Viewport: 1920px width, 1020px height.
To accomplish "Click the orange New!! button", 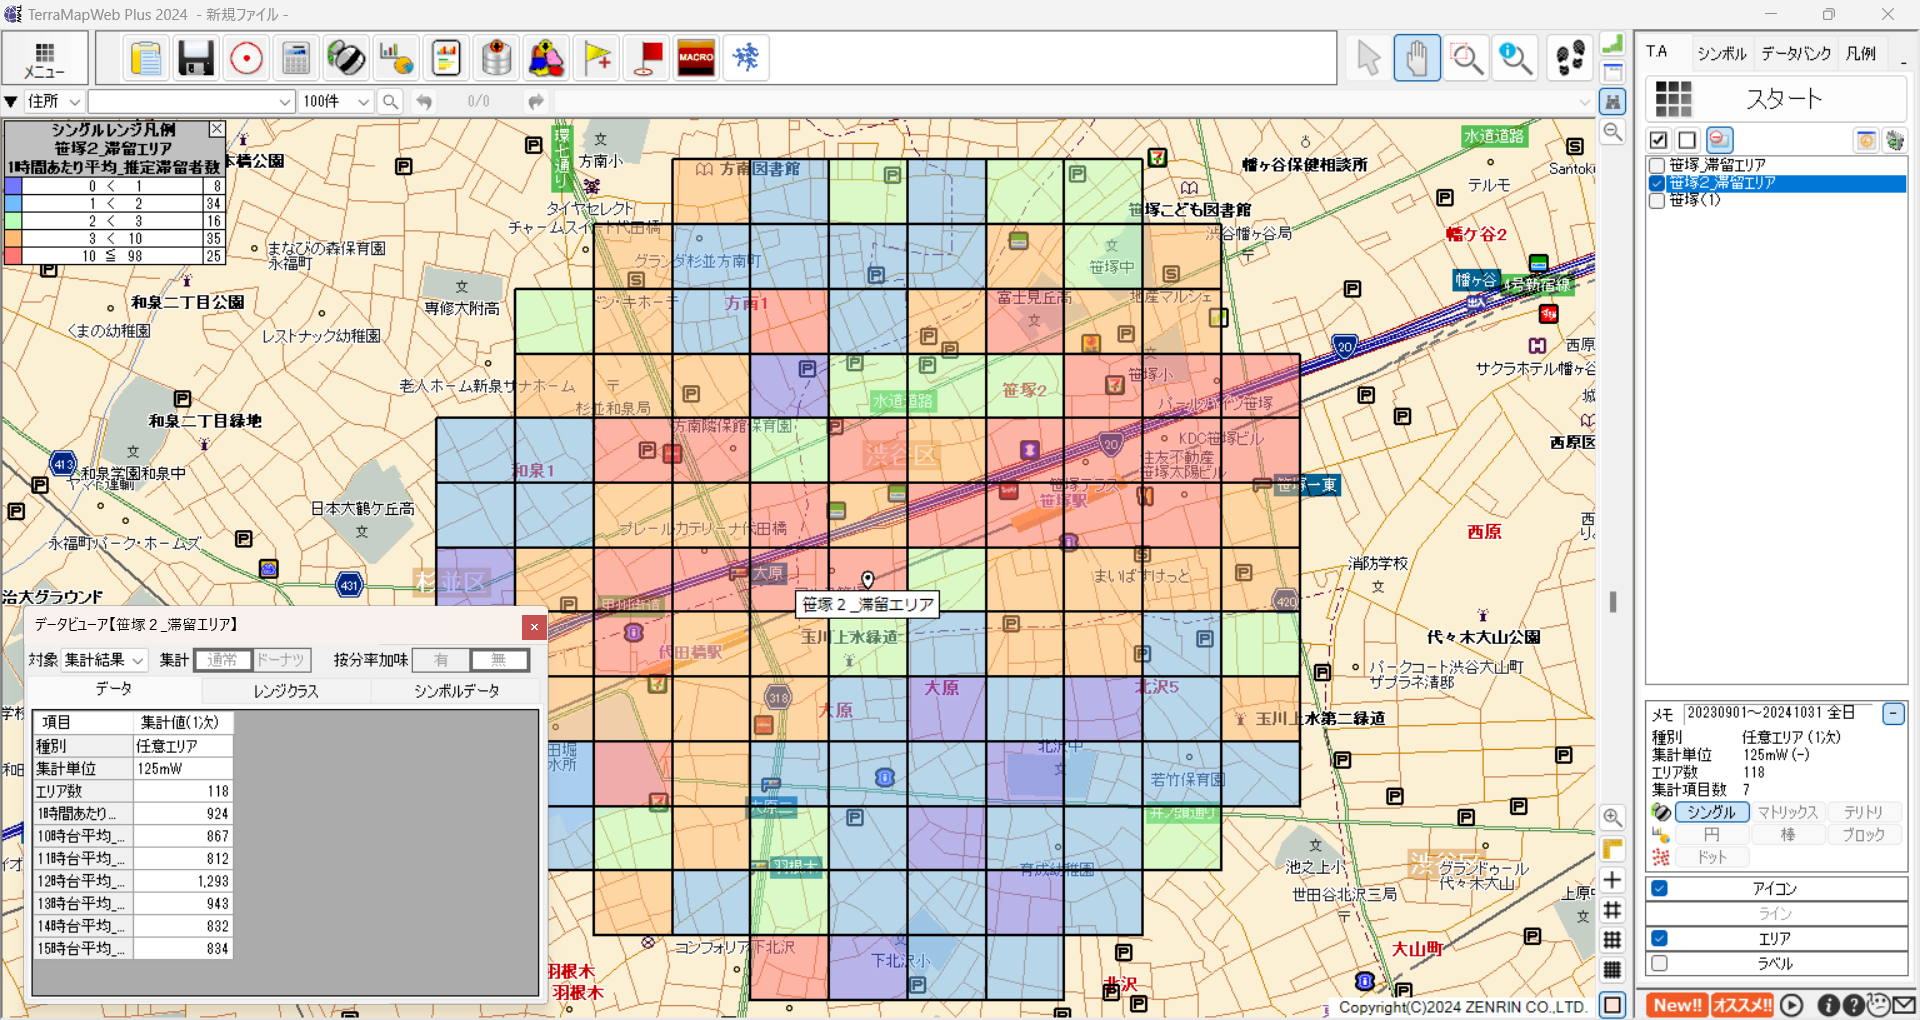I will click(x=1676, y=1005).
